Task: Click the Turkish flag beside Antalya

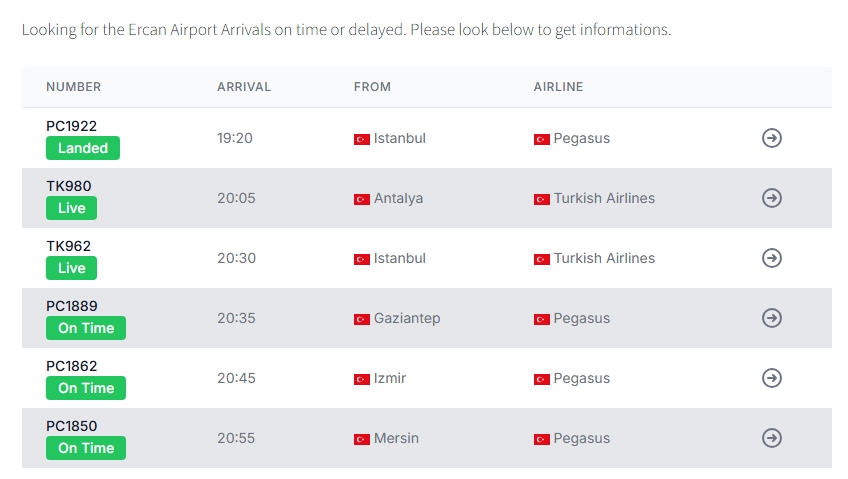Action: pos(362,199)
